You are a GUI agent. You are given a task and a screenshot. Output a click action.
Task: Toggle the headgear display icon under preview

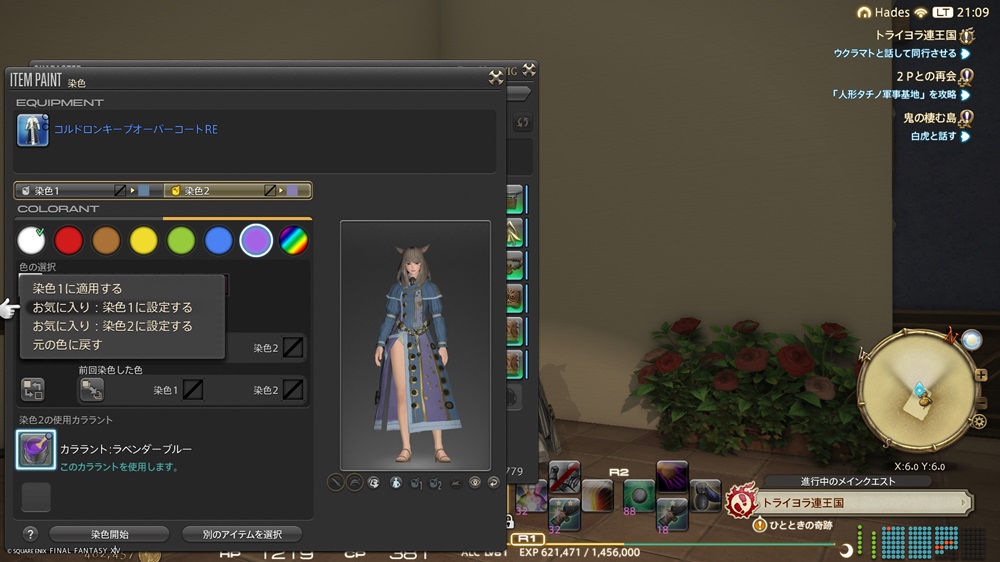click(x=355, y=483)
